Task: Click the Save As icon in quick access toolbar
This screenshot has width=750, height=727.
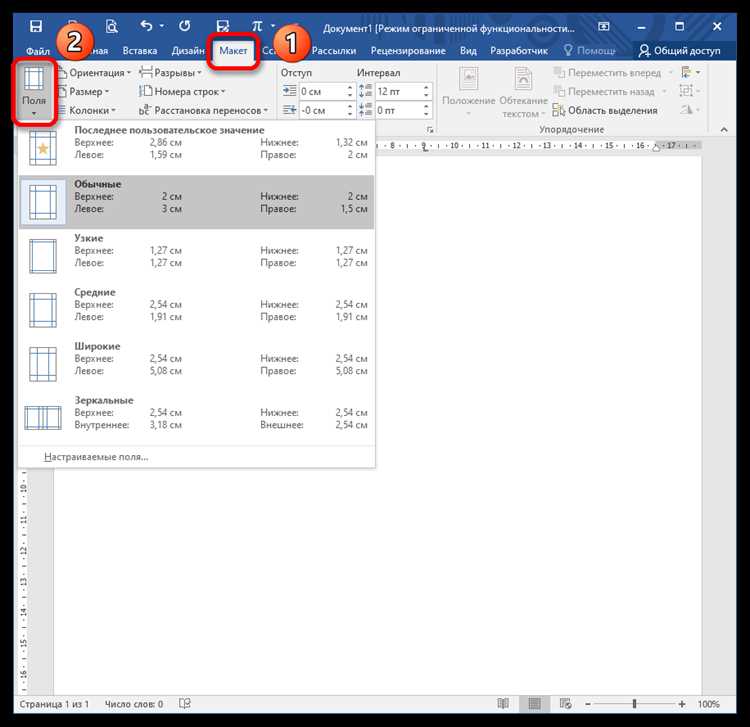Action: pyautogui.click(x=222, y=26)
